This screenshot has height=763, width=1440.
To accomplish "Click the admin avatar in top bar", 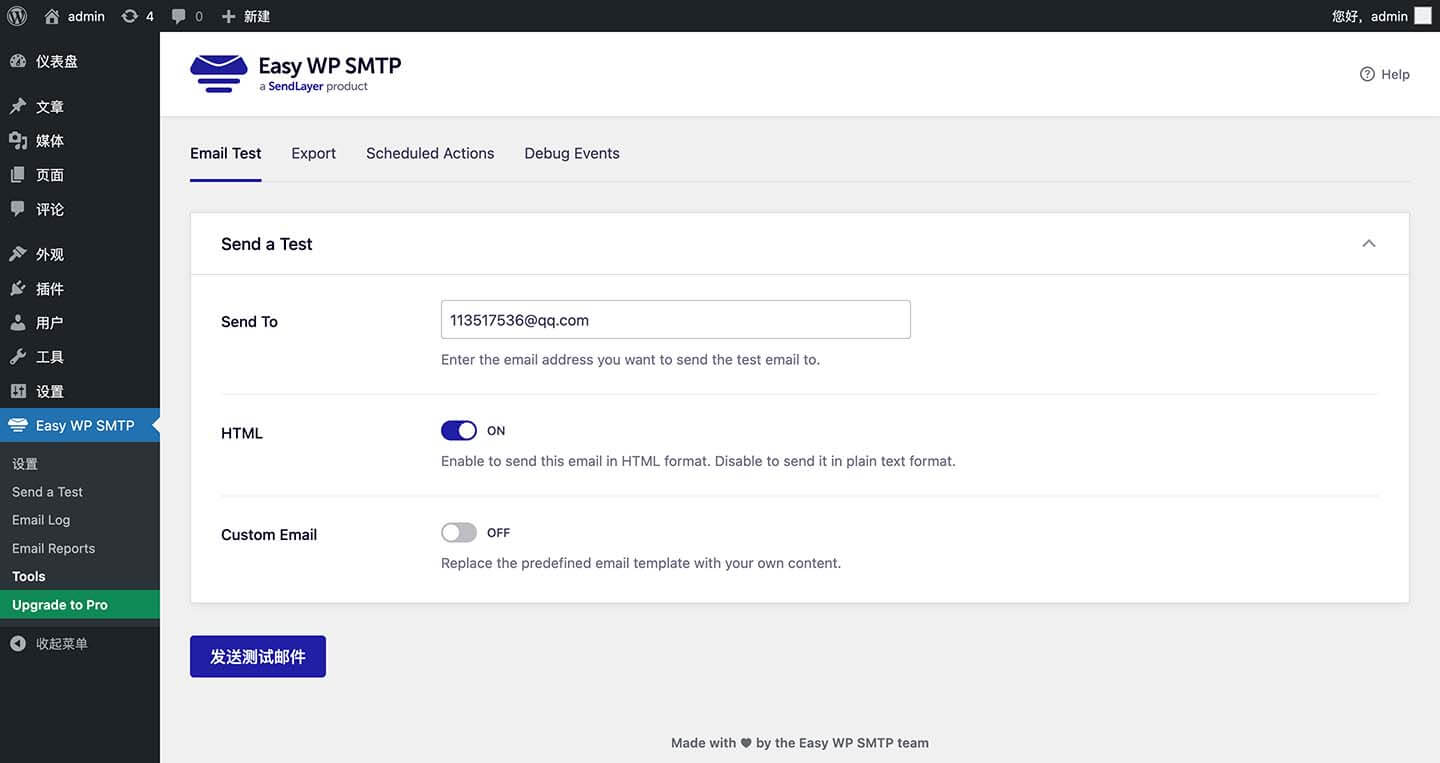I will 1422,16.
